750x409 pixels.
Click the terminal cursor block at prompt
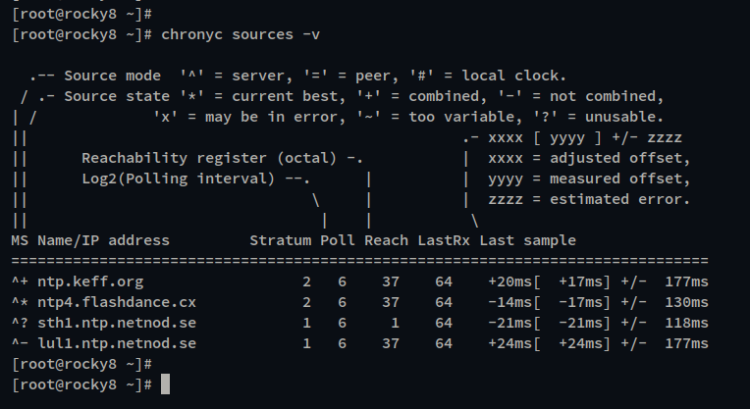165,384
